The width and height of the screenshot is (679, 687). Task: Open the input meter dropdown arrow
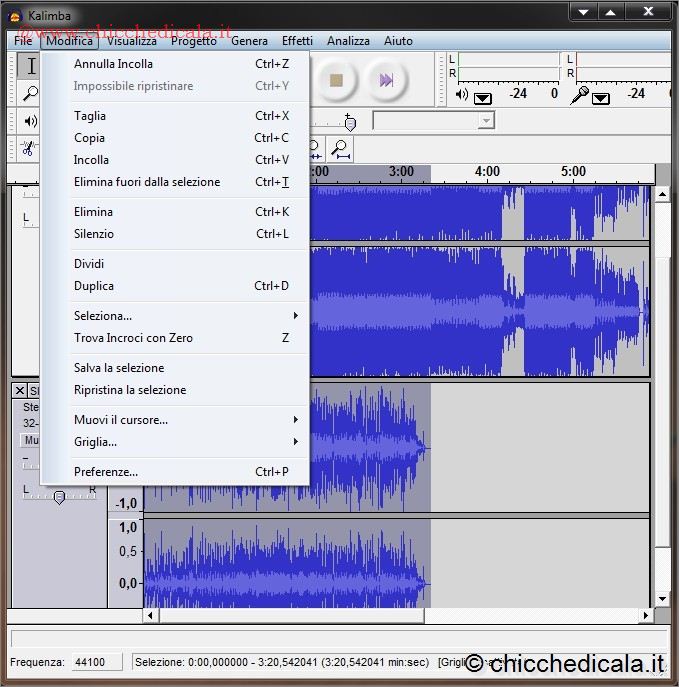601,97
